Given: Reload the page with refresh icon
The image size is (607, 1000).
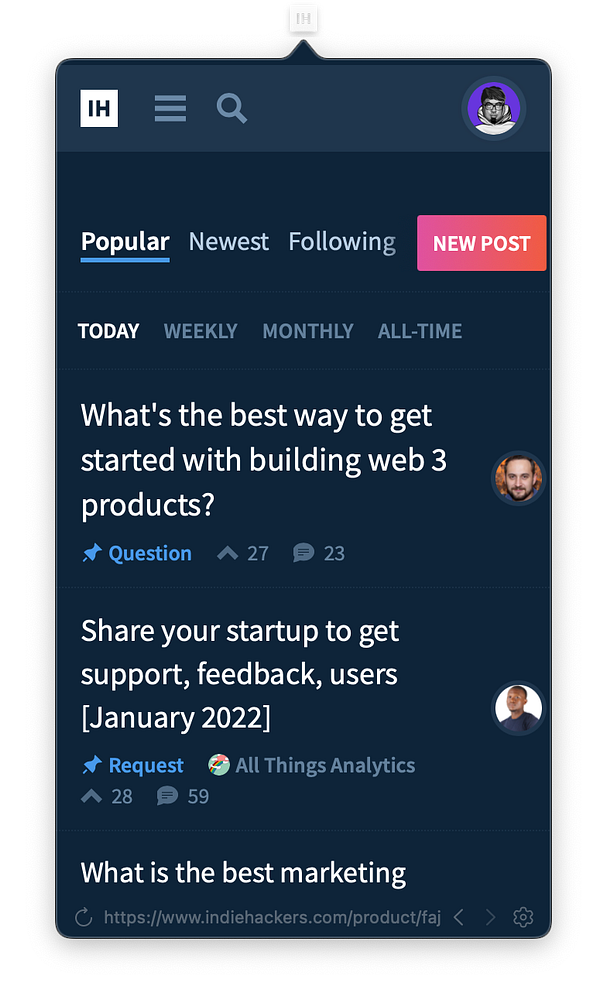Looking at the screenshot, I should [84, 917].
